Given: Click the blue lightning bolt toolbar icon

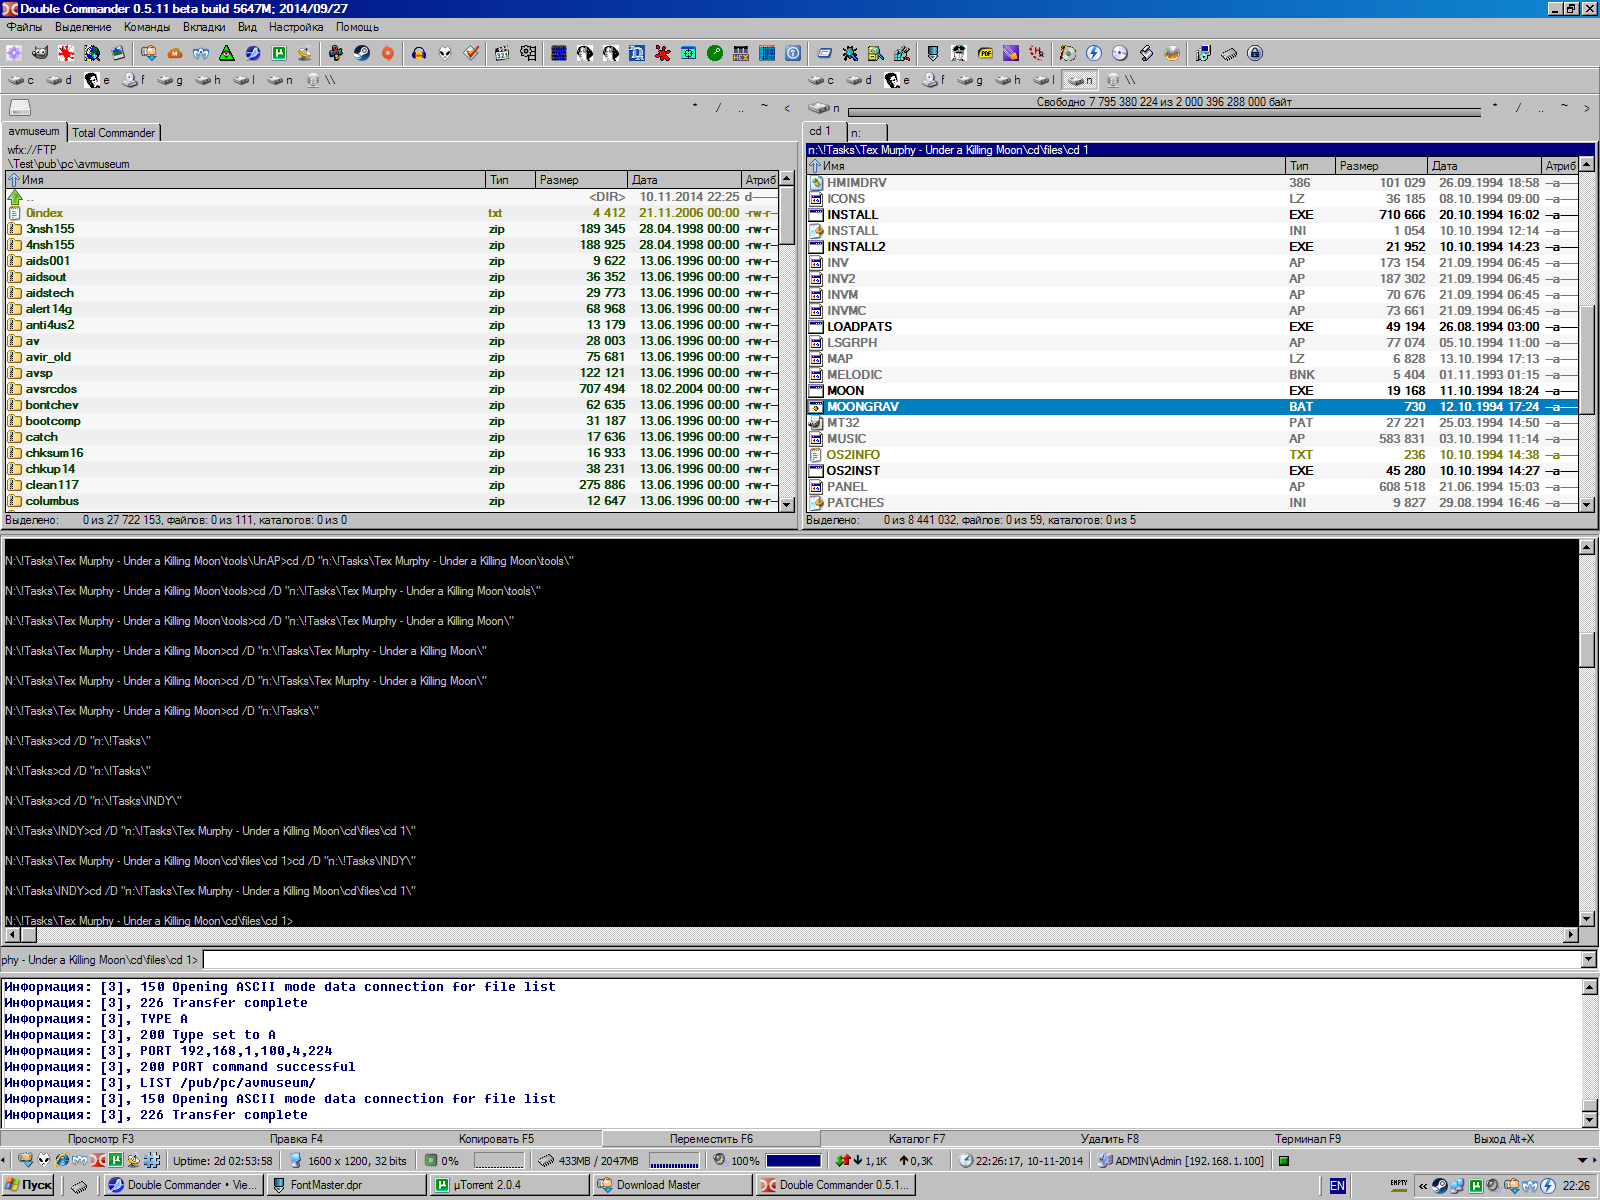Looking at the screenshot, I should 1094,53.
